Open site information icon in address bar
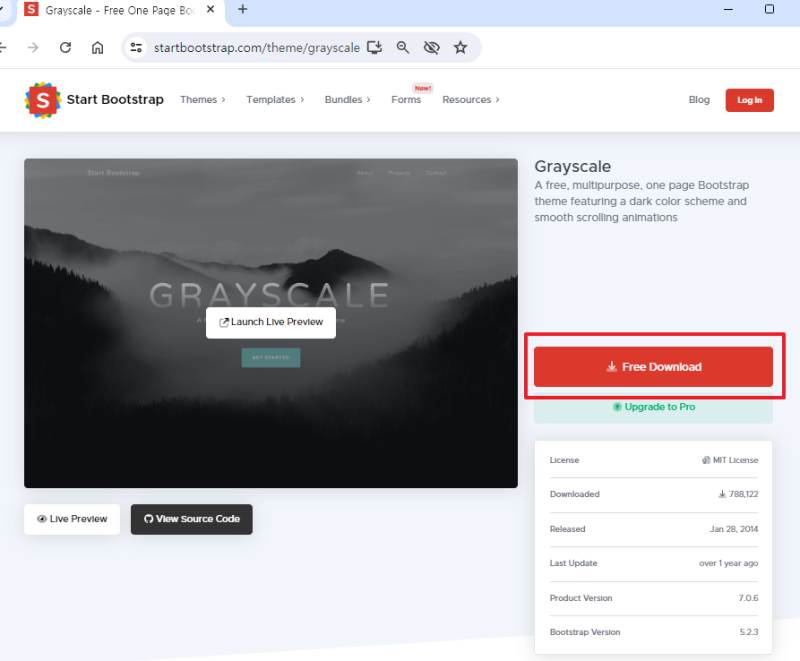This screenshot has width=800, height=661. (x=136, y=47)
